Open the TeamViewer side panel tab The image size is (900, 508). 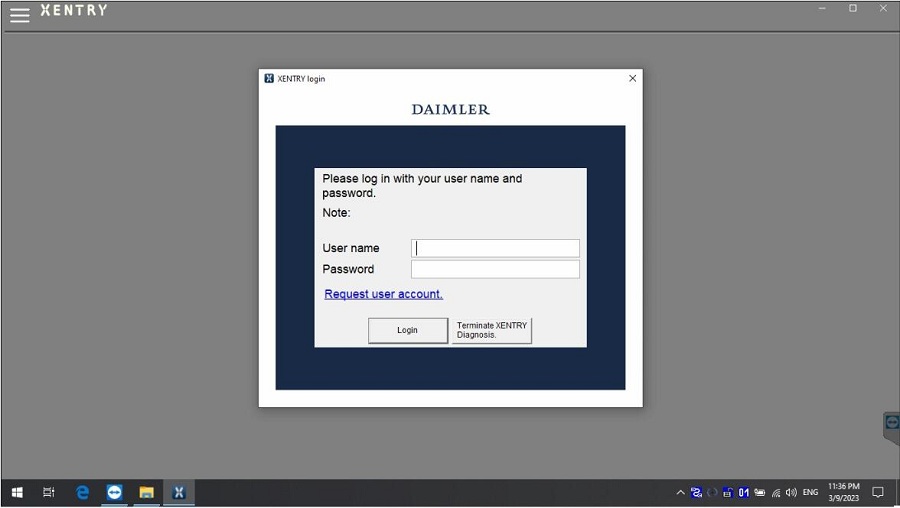point(892,427)
